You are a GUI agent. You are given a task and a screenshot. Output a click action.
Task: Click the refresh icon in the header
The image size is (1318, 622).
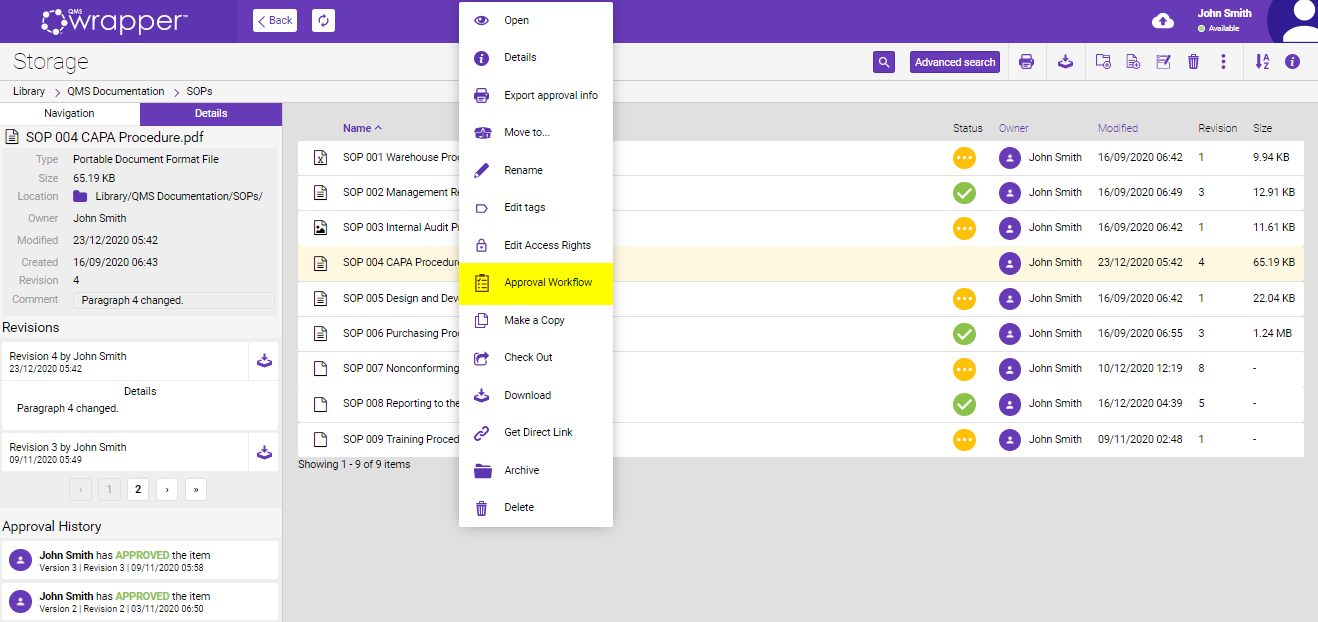pos(323,20)
